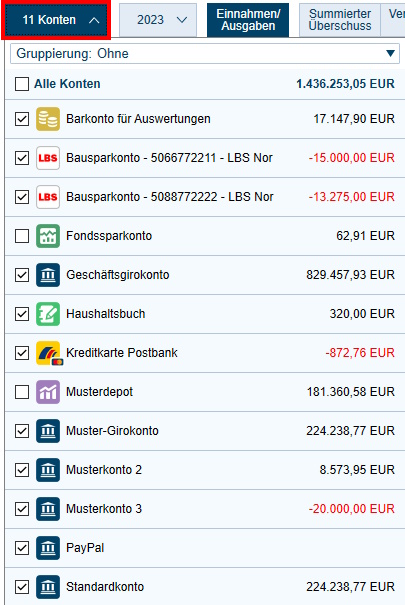Uncheck the Musterkonto 3 checkbox
405x605 pixels.
point(22,509)
